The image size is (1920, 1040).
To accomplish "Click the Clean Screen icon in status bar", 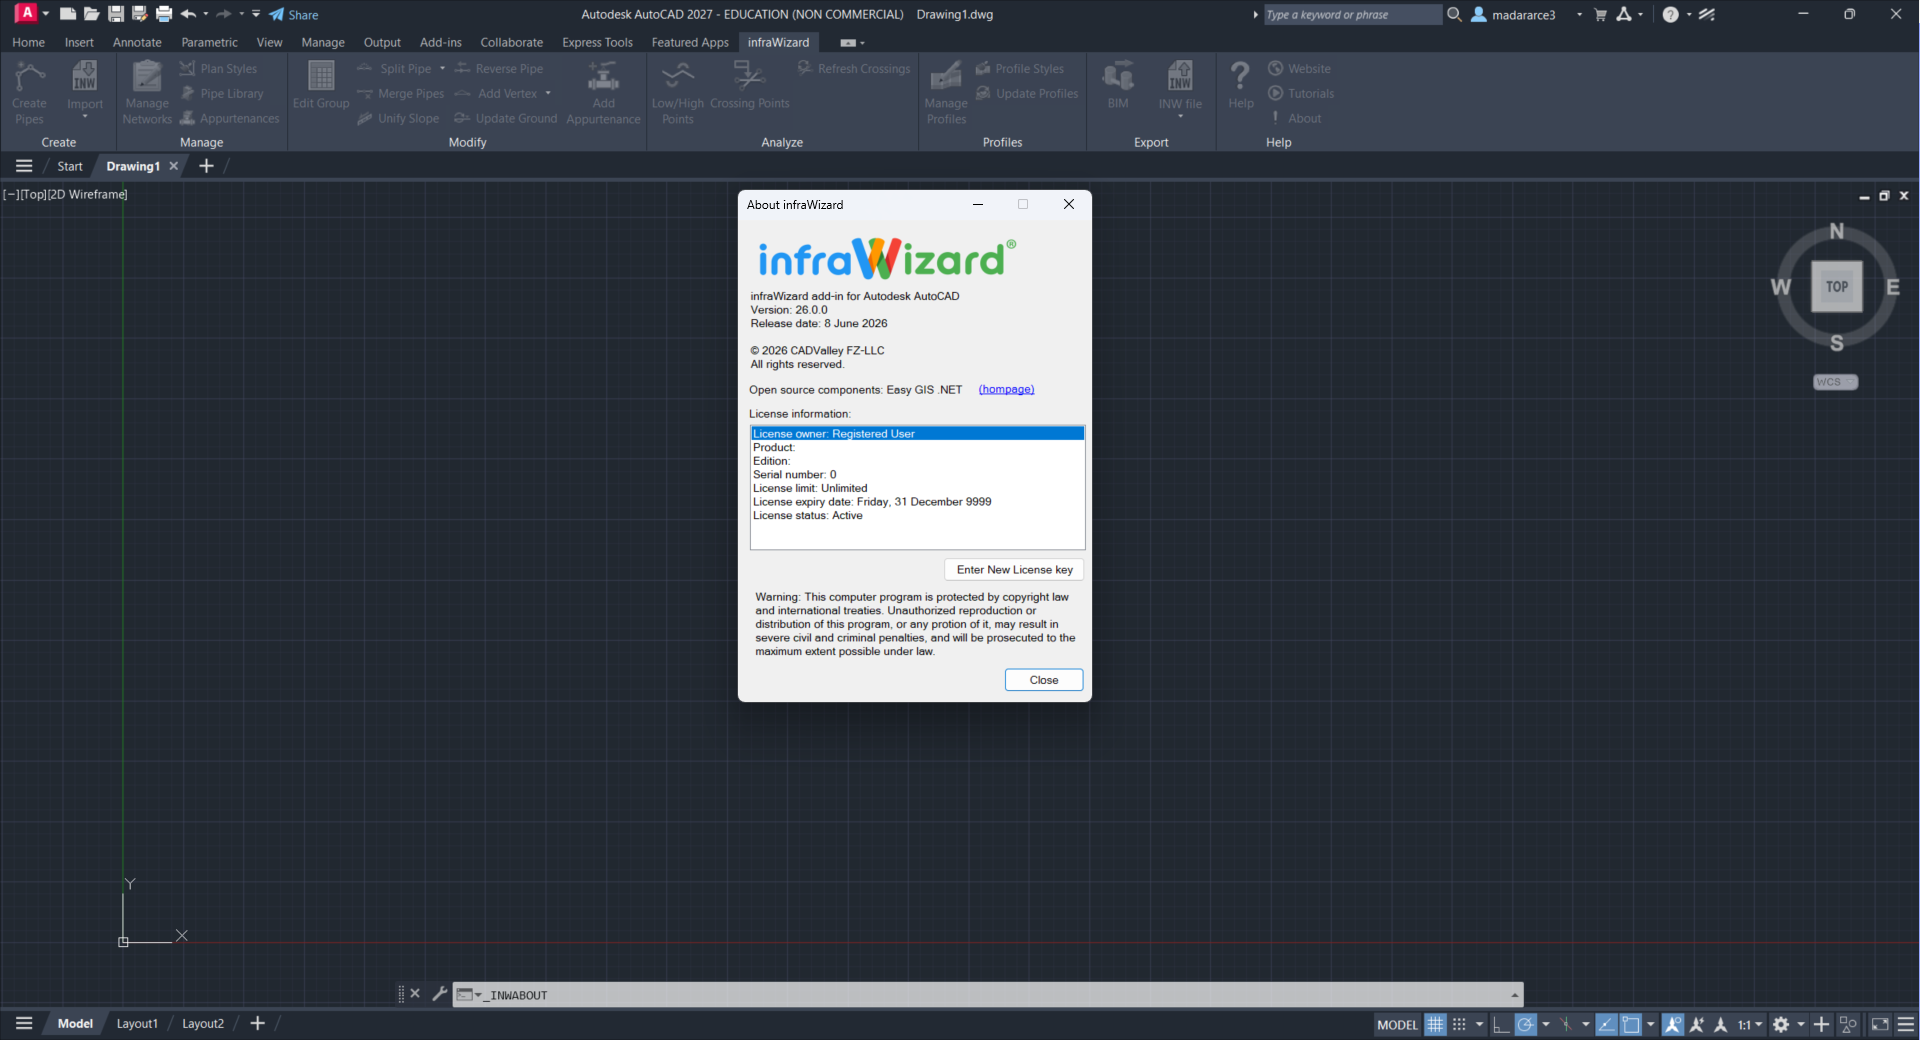I will coord(1880,1024).
